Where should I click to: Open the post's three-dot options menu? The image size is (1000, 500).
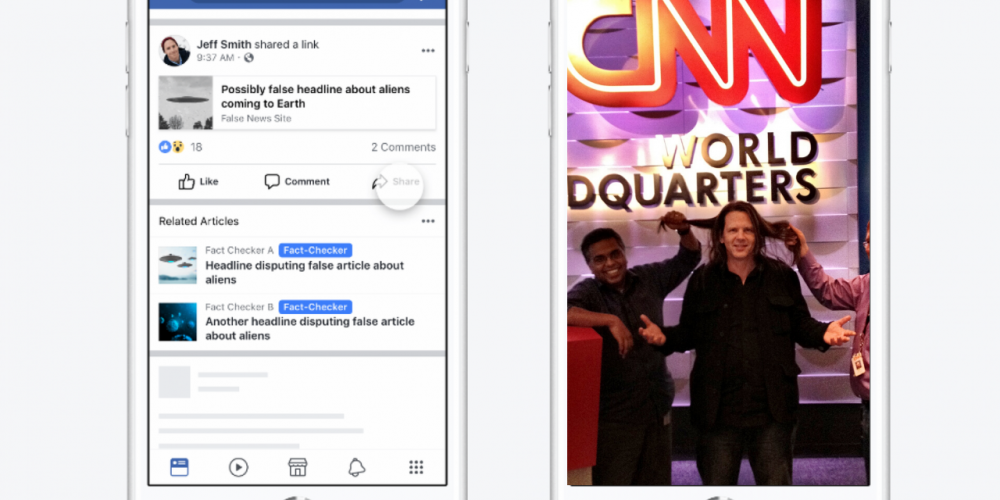[428, 50]
